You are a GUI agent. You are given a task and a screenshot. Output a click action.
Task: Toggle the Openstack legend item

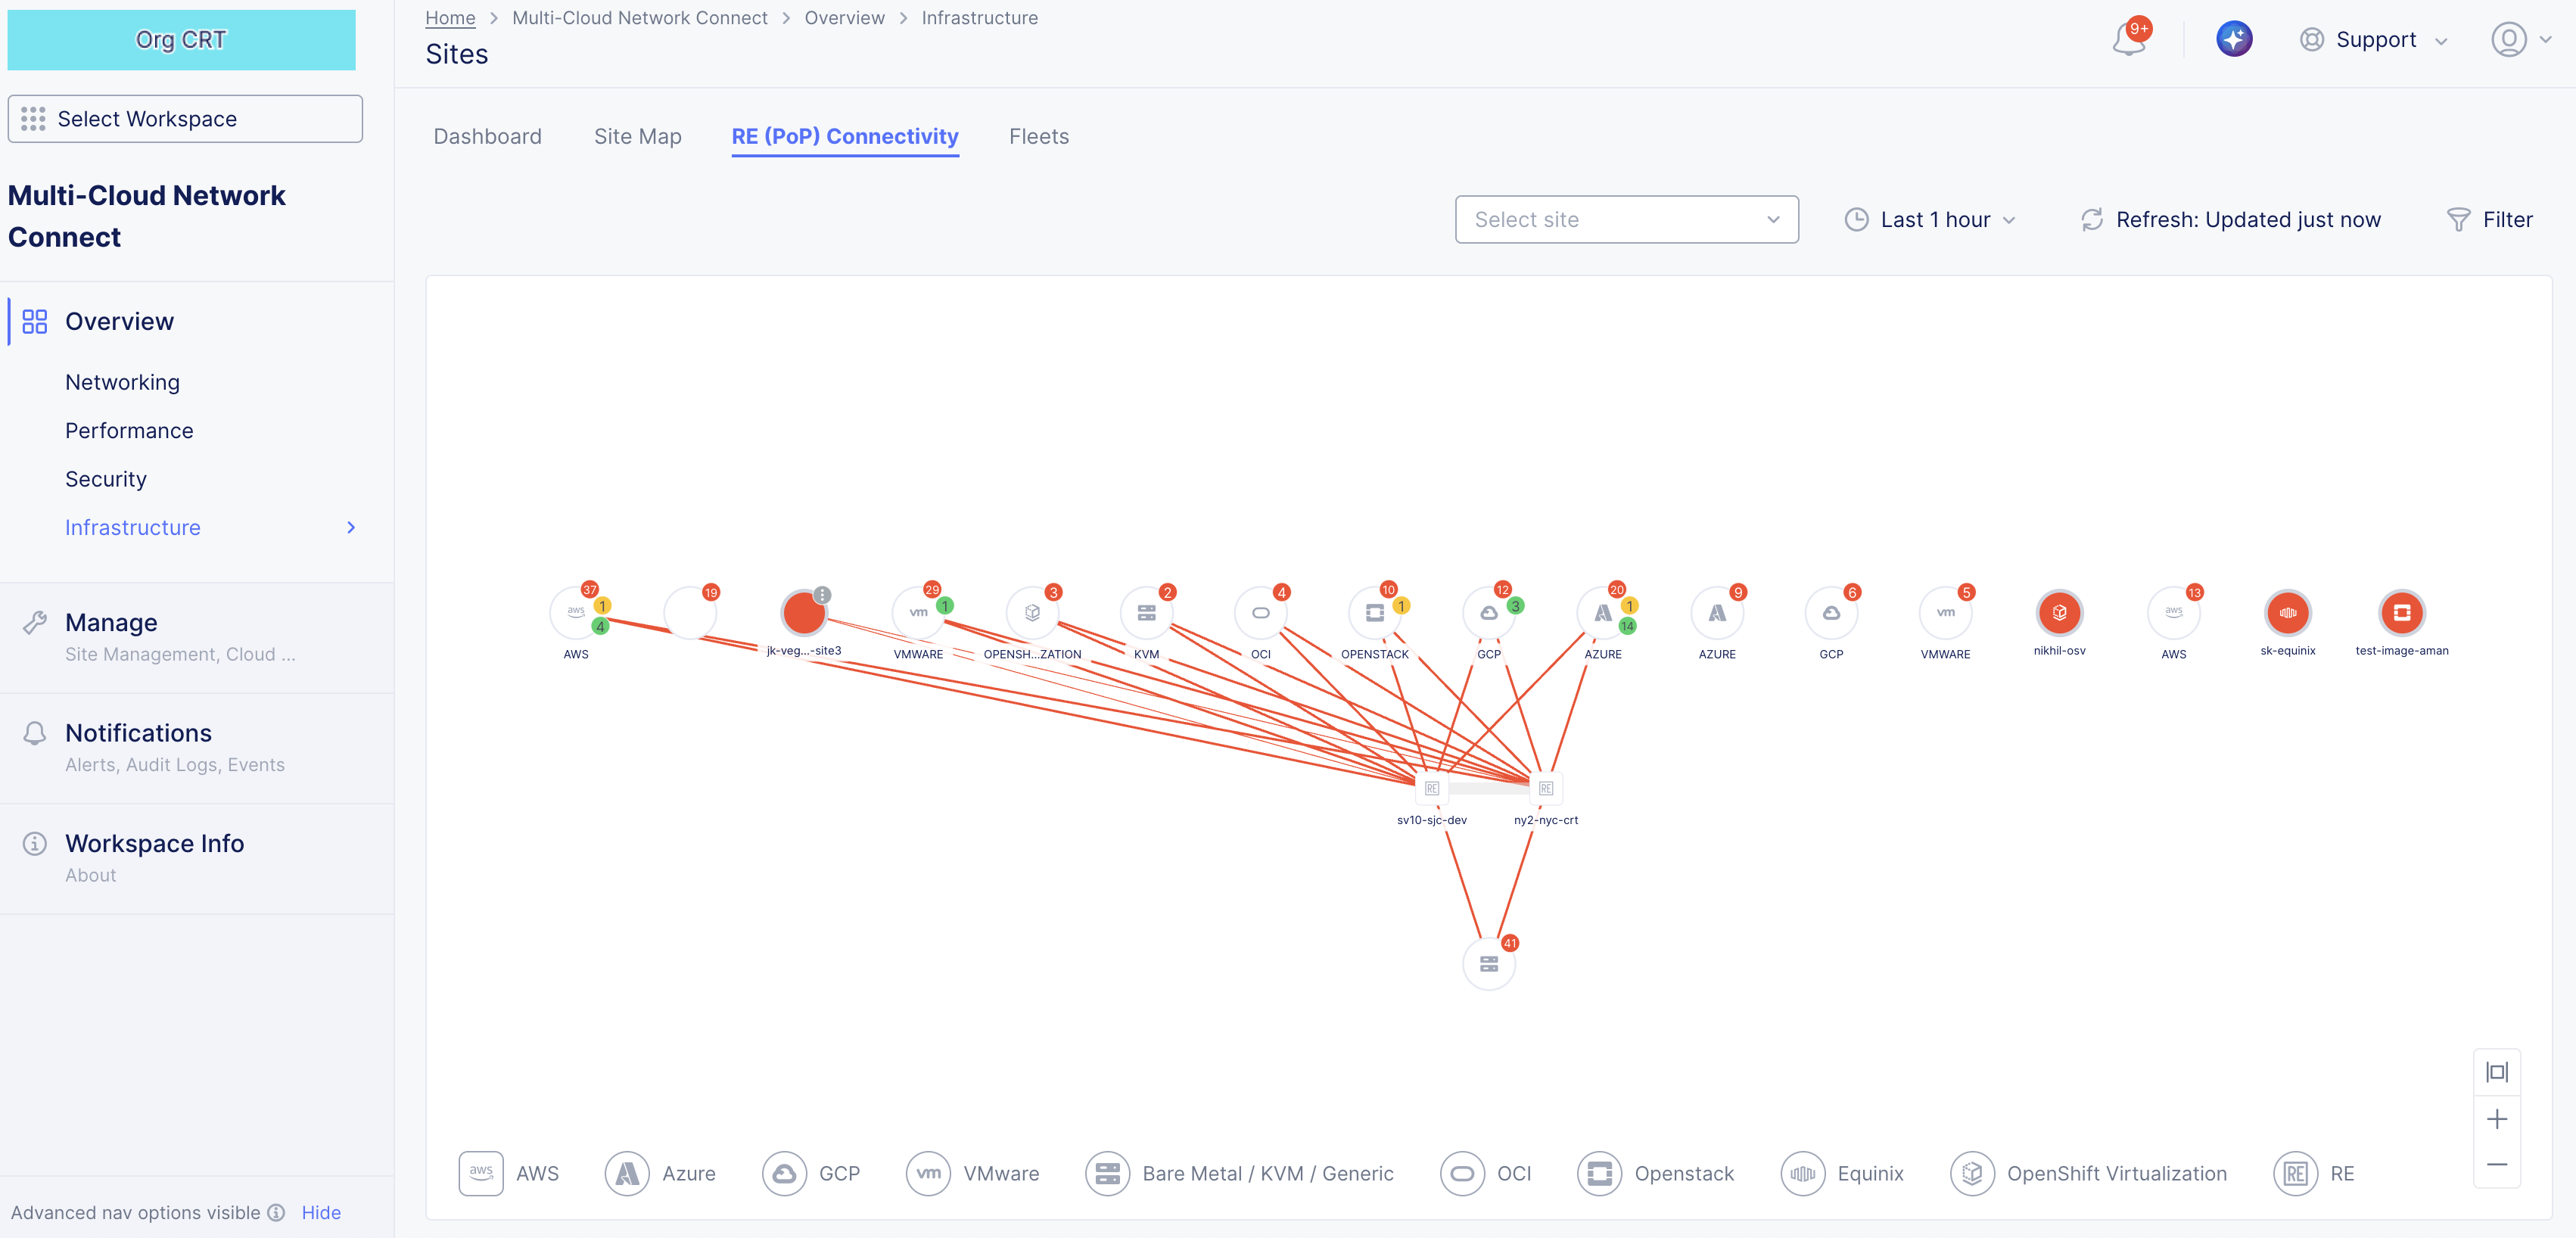click(1656, 1173)
